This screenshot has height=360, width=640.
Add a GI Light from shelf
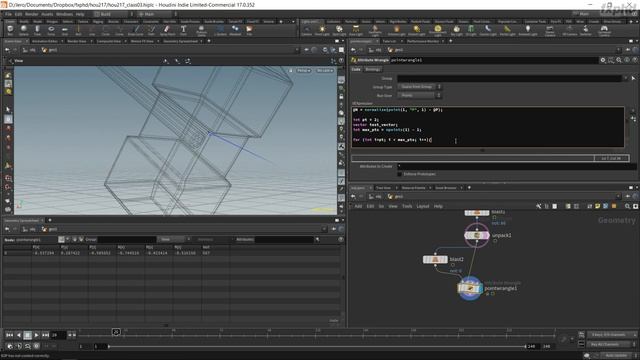(471, 30)
